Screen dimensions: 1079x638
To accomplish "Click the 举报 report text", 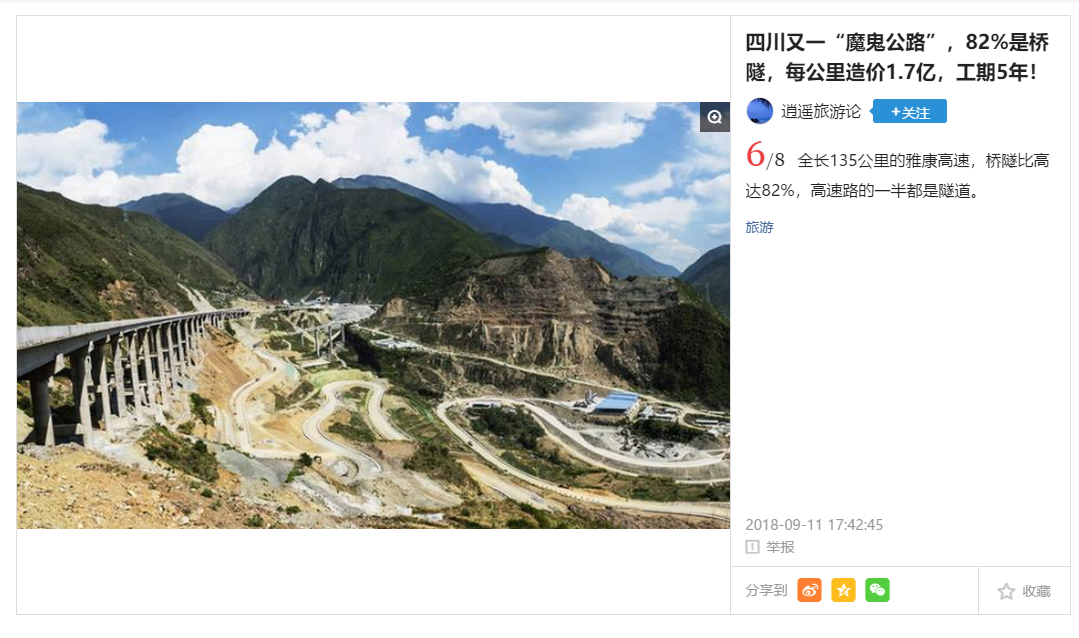I will point(780,547).
